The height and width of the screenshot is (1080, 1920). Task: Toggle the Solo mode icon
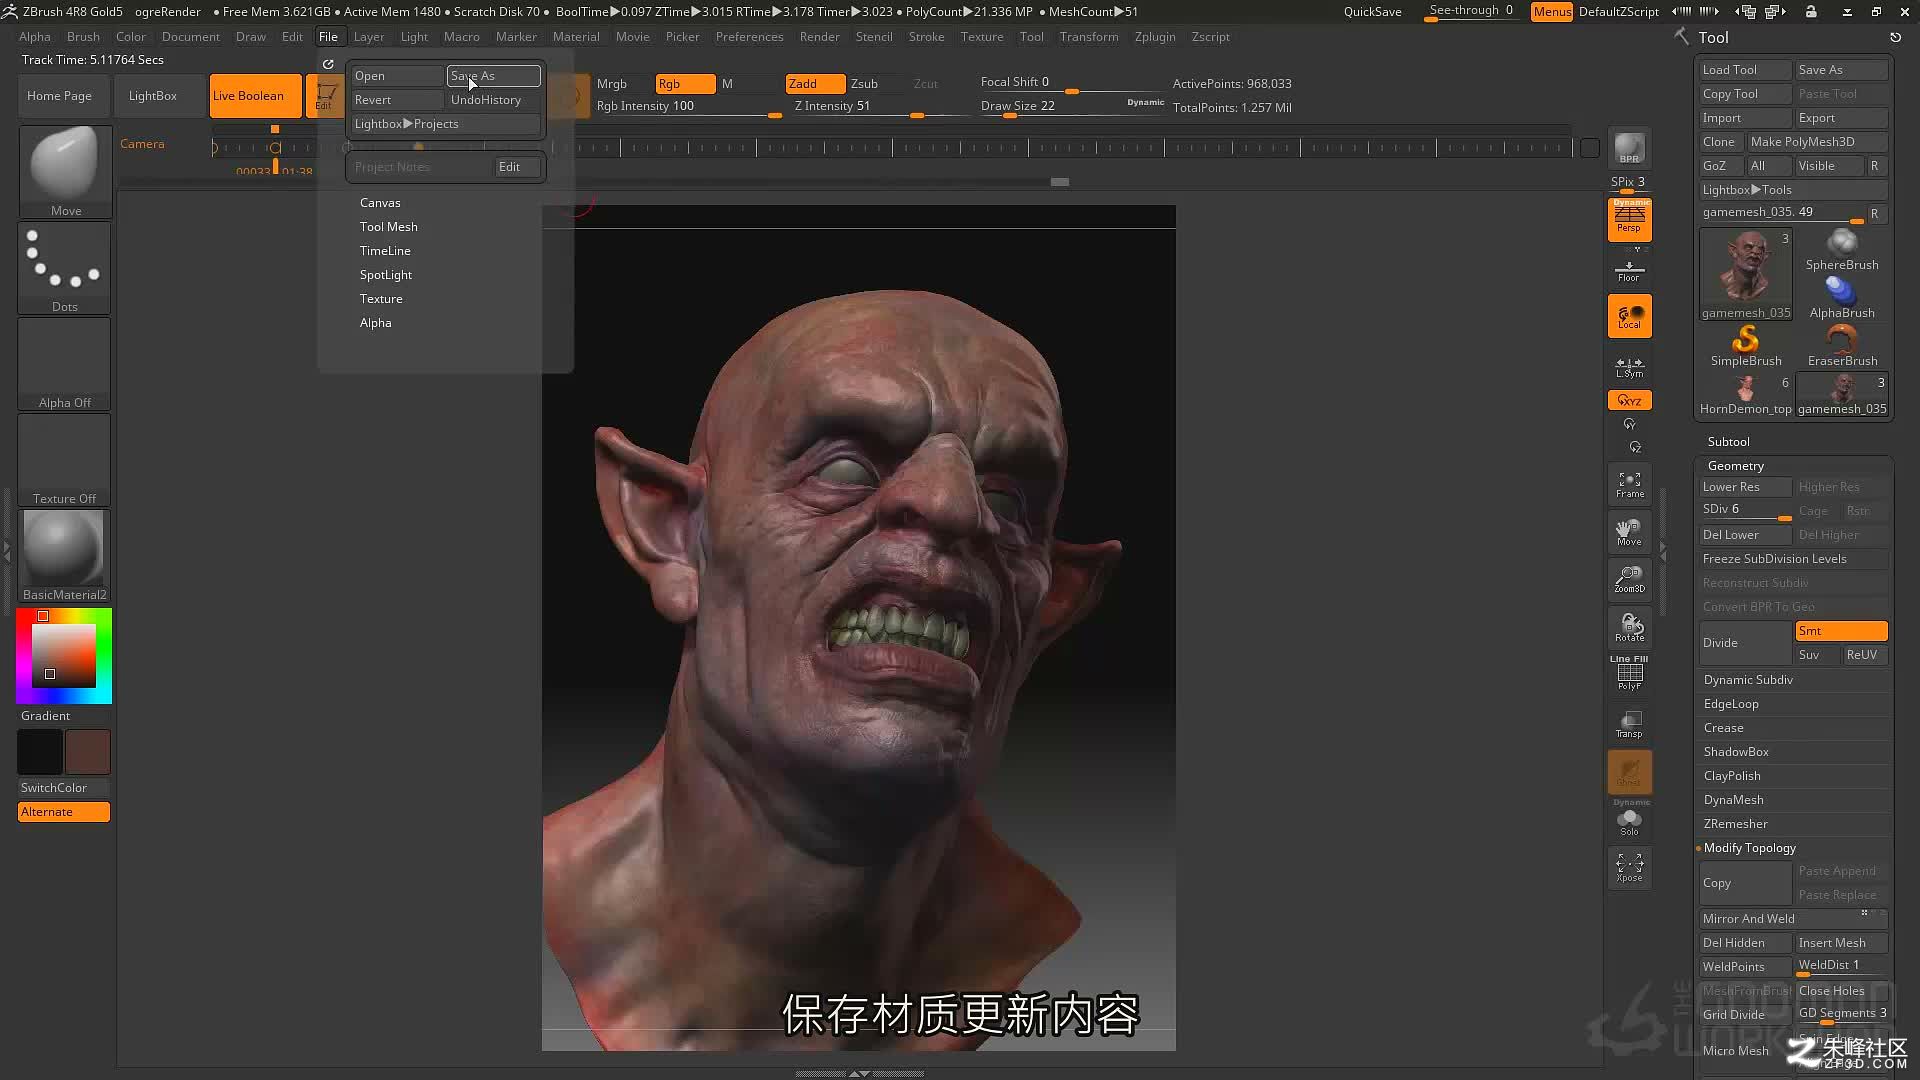(x=1629, y=822)
